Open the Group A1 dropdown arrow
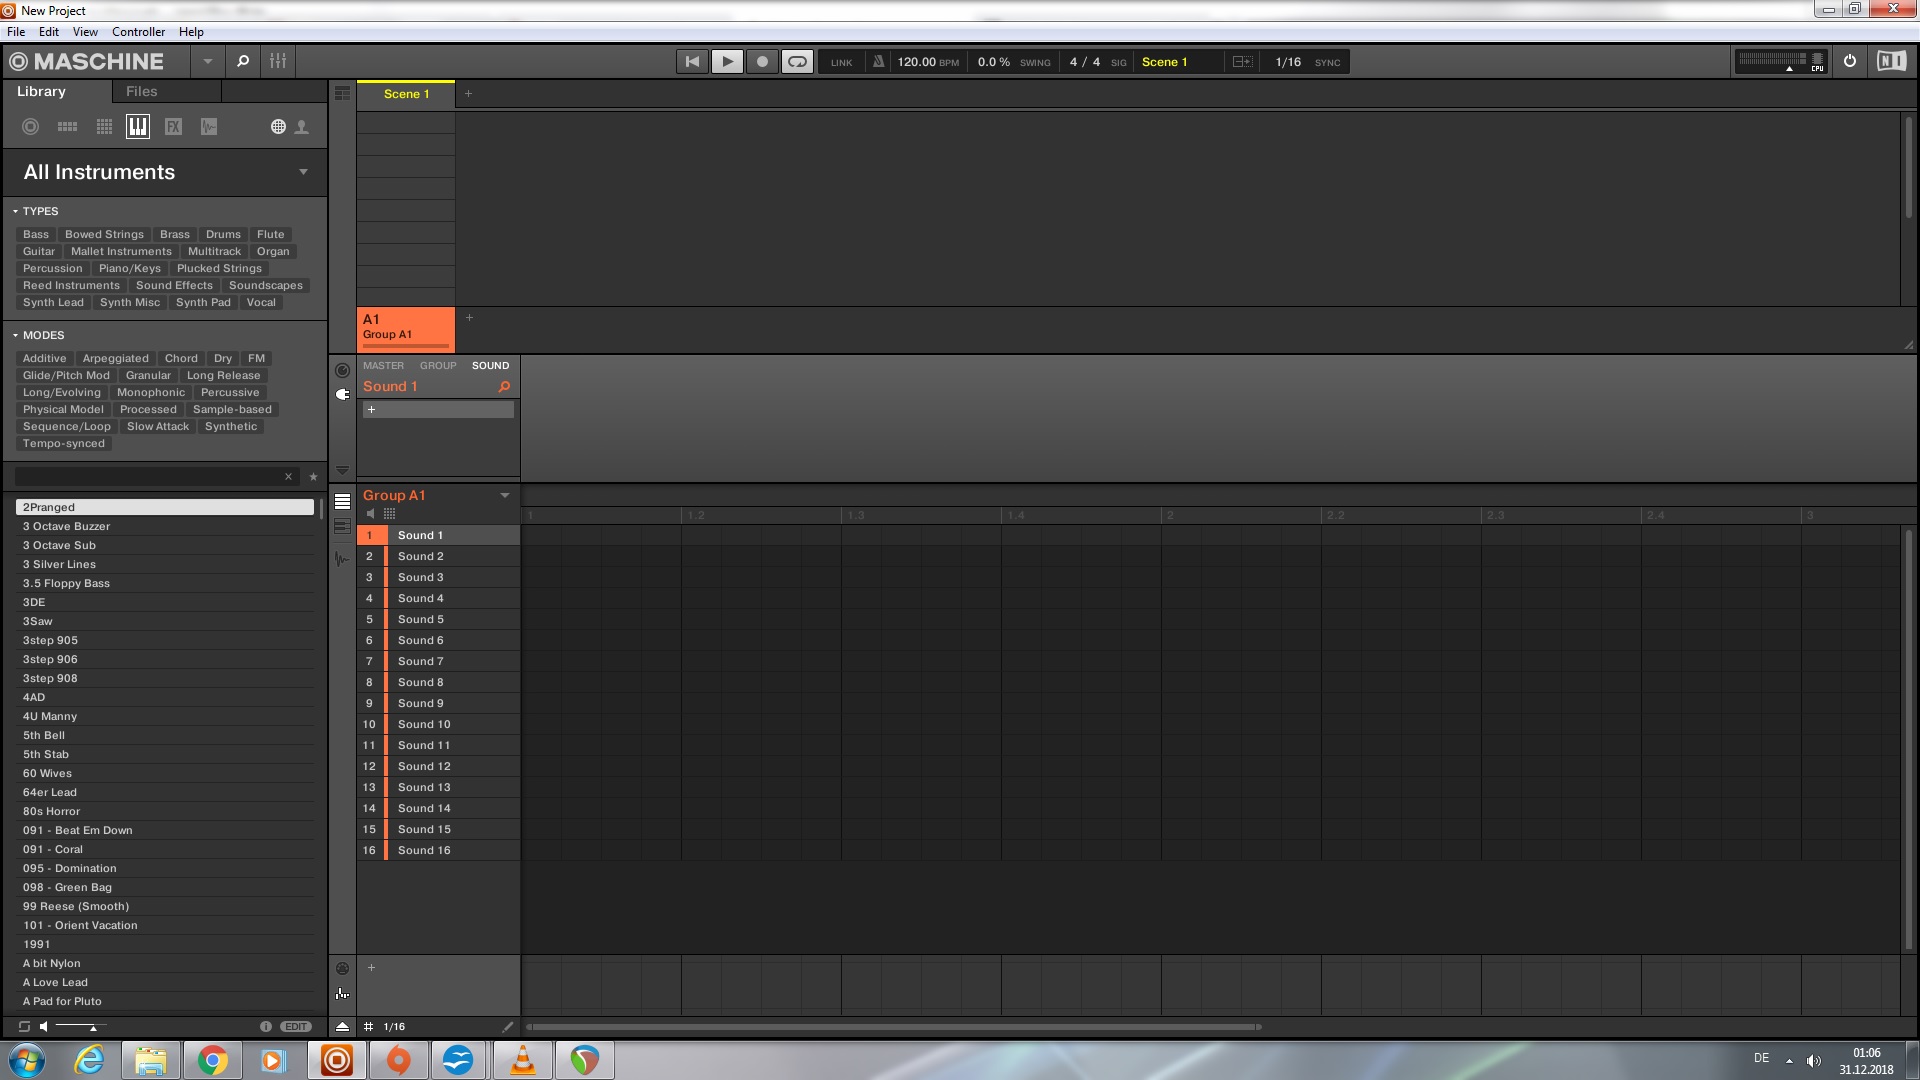Viewport: 1920px width, 1080px height. (x=504, y=496)
